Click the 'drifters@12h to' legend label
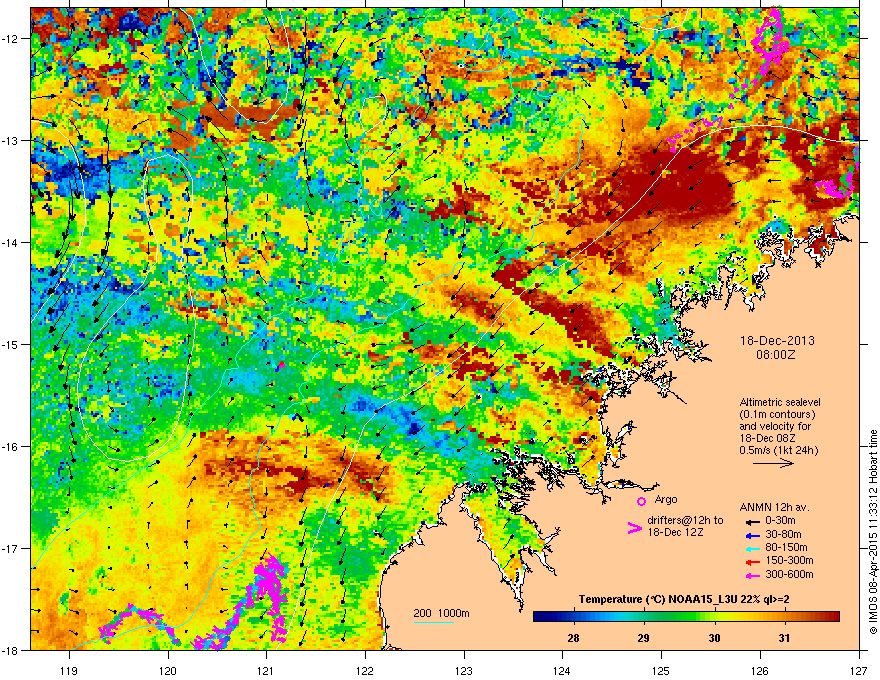This screenshot has width=880, height=680. (x=685, y=521)
